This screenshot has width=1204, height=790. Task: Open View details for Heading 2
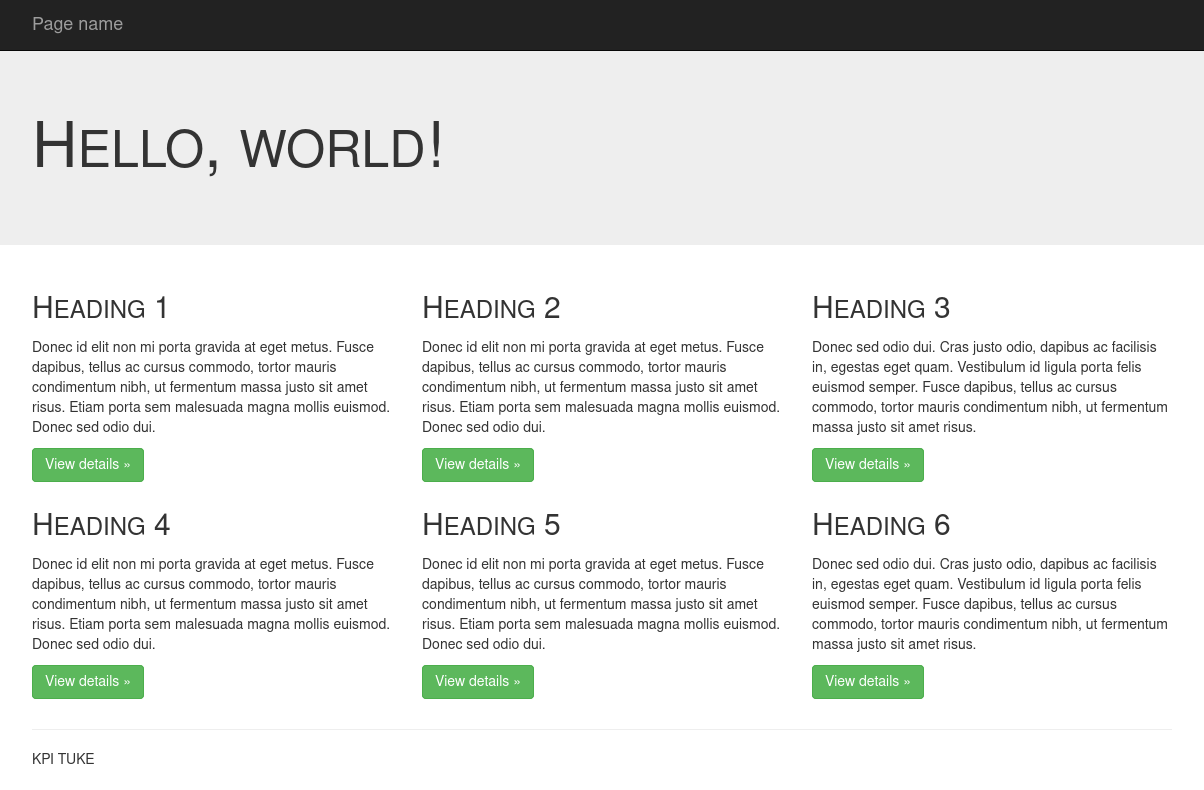(x=477, y=465)
